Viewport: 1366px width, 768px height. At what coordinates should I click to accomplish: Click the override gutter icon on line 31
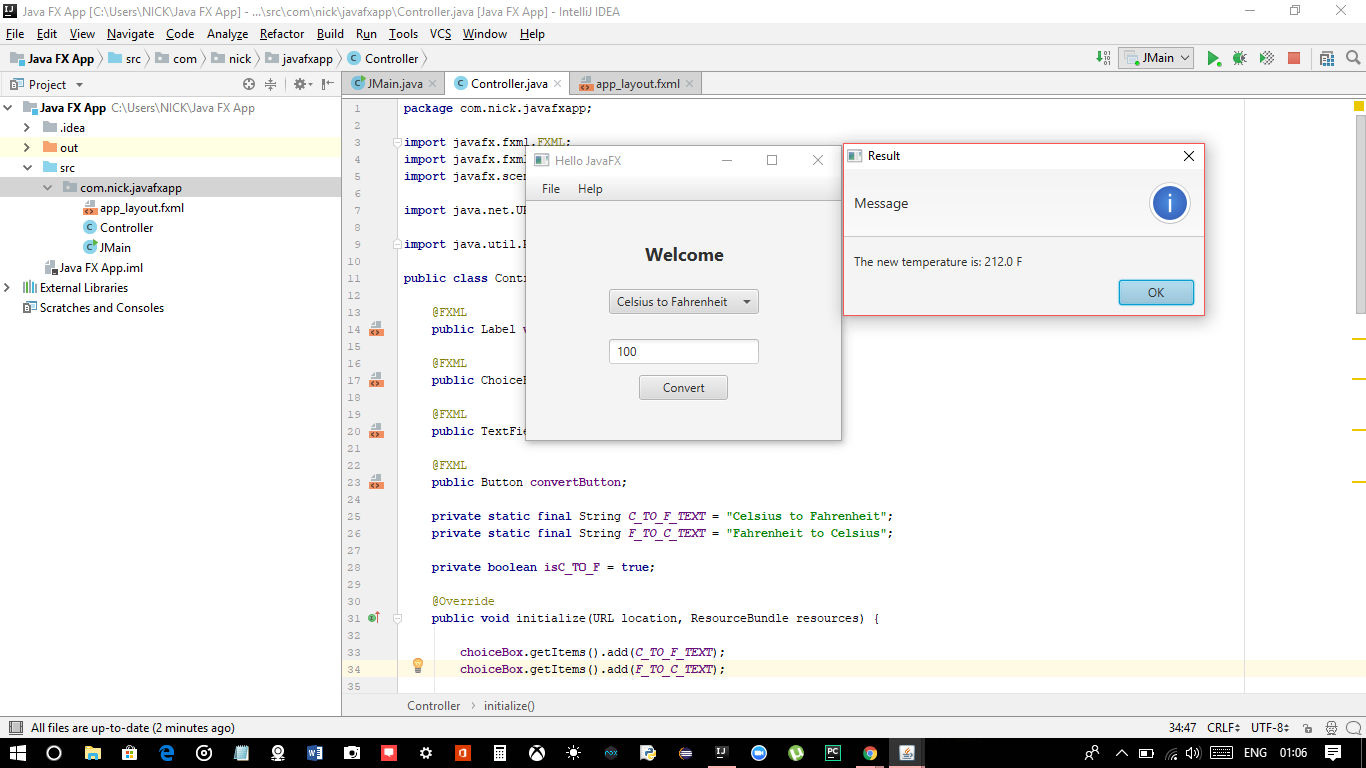[x=374, y=618]
